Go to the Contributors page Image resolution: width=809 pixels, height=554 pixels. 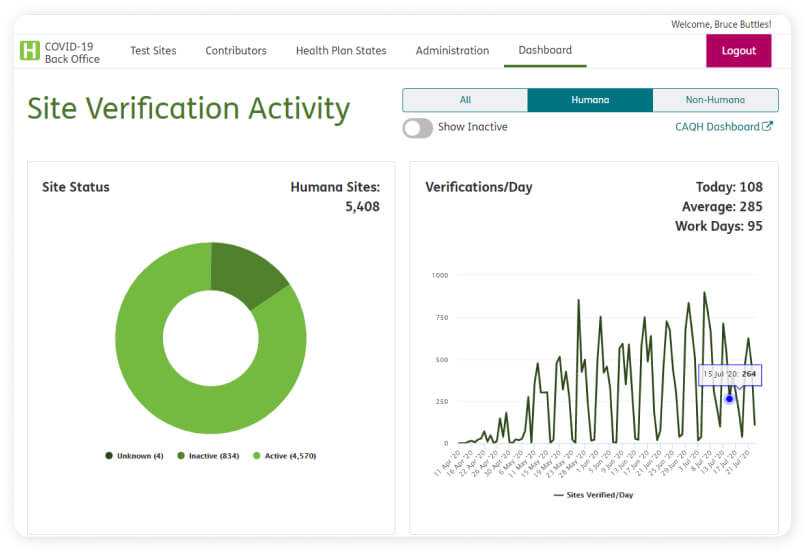236,51
